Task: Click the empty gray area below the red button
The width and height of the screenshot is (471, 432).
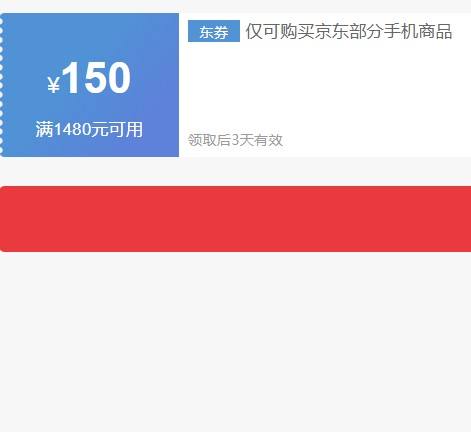Action: (x=235, y=342)
